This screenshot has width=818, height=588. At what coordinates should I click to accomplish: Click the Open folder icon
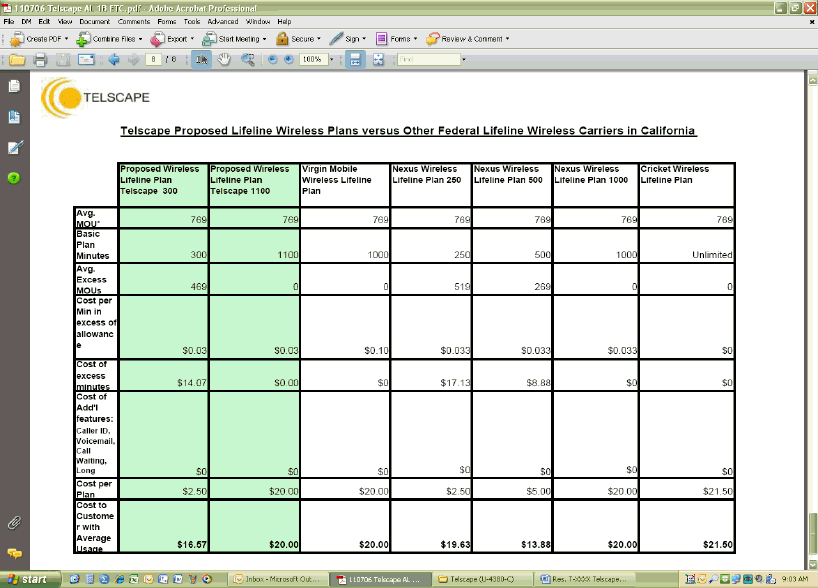[x=17, y=60]
